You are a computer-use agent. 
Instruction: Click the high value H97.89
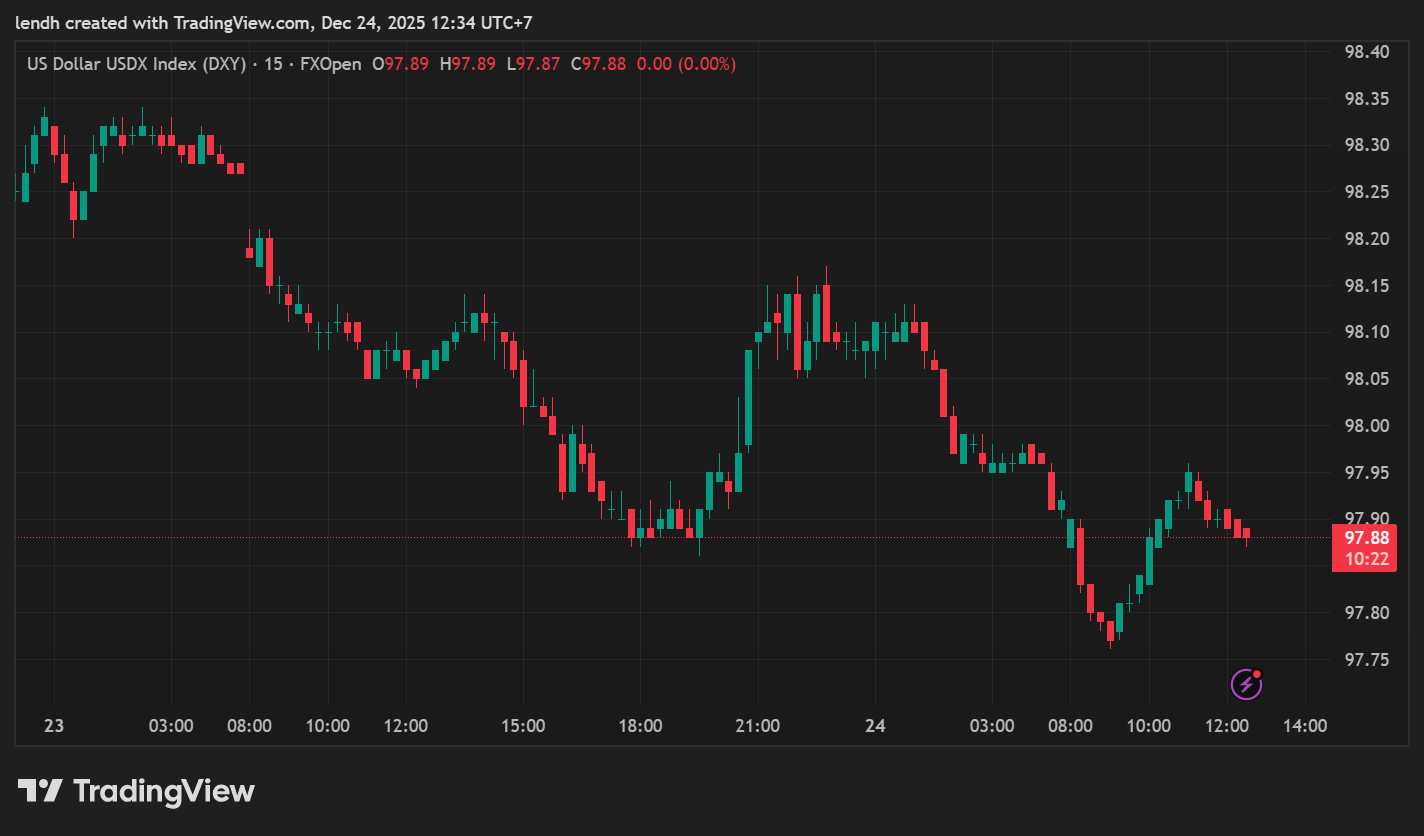coord(473,64)
